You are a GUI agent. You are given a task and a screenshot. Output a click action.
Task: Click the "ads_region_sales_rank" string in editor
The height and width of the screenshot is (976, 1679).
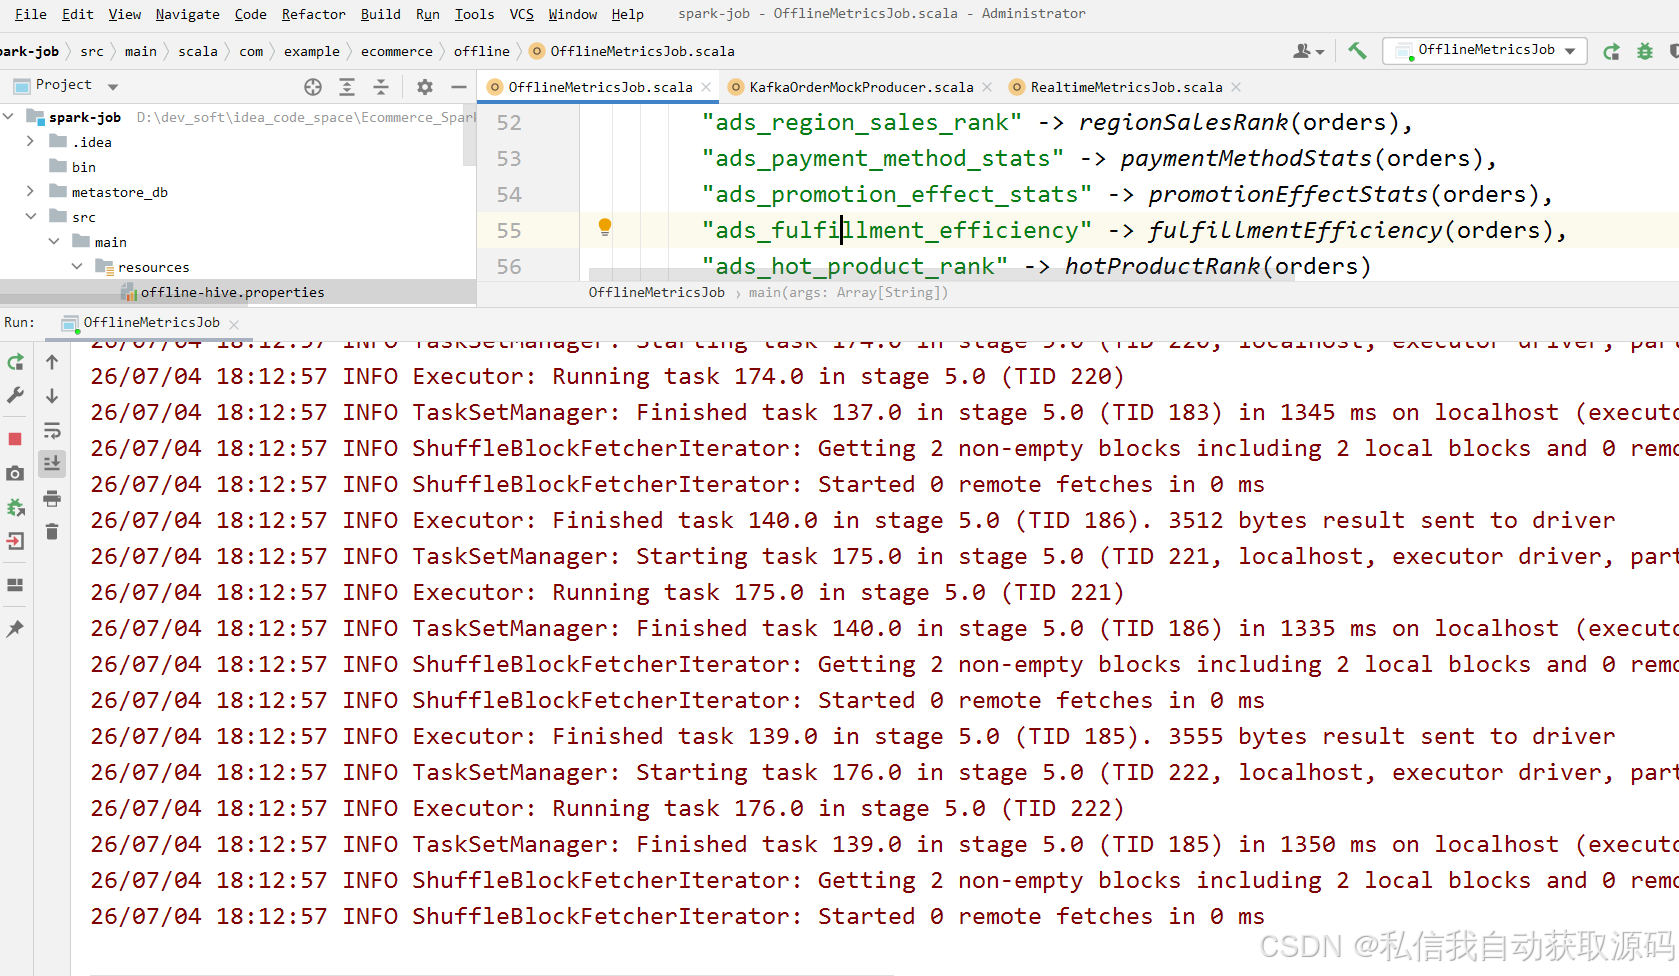[861, 122]
